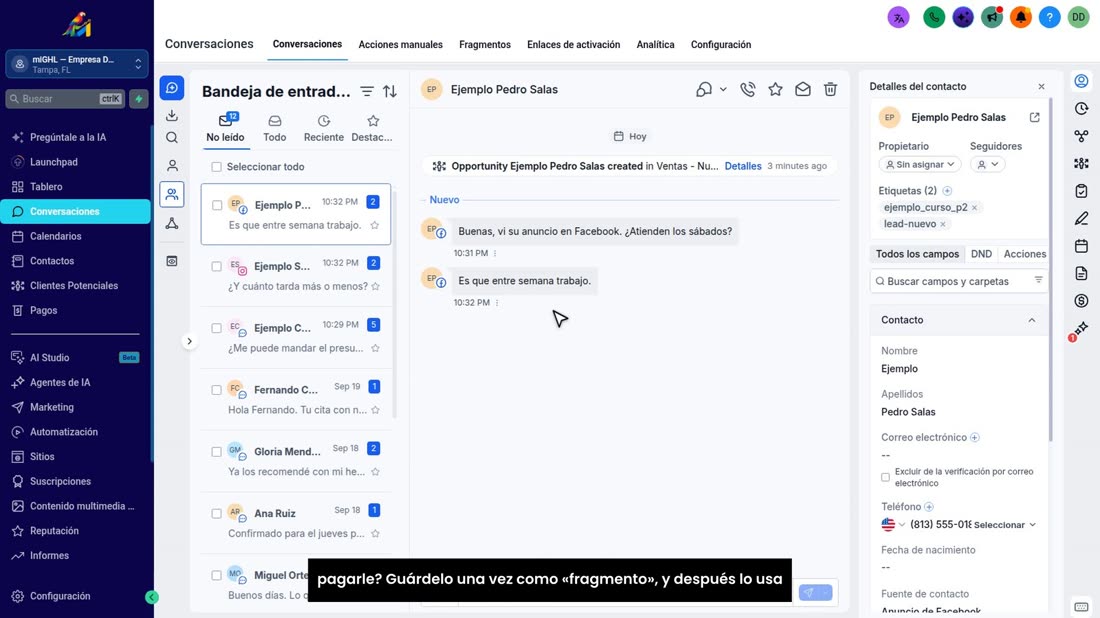Collapse the left sidebar with green arrow

point(152,597)
